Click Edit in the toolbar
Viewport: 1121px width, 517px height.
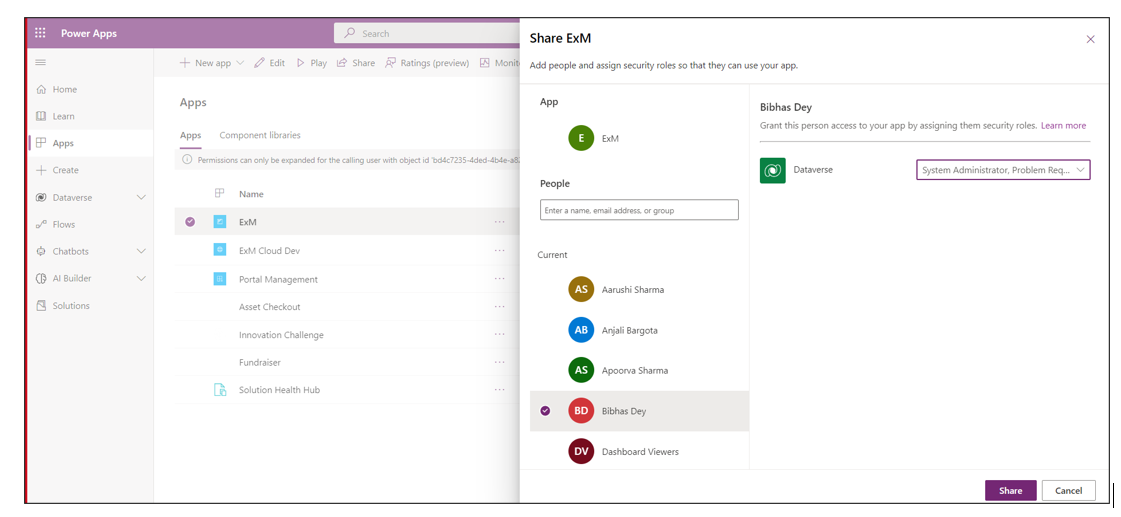(270, 63)
